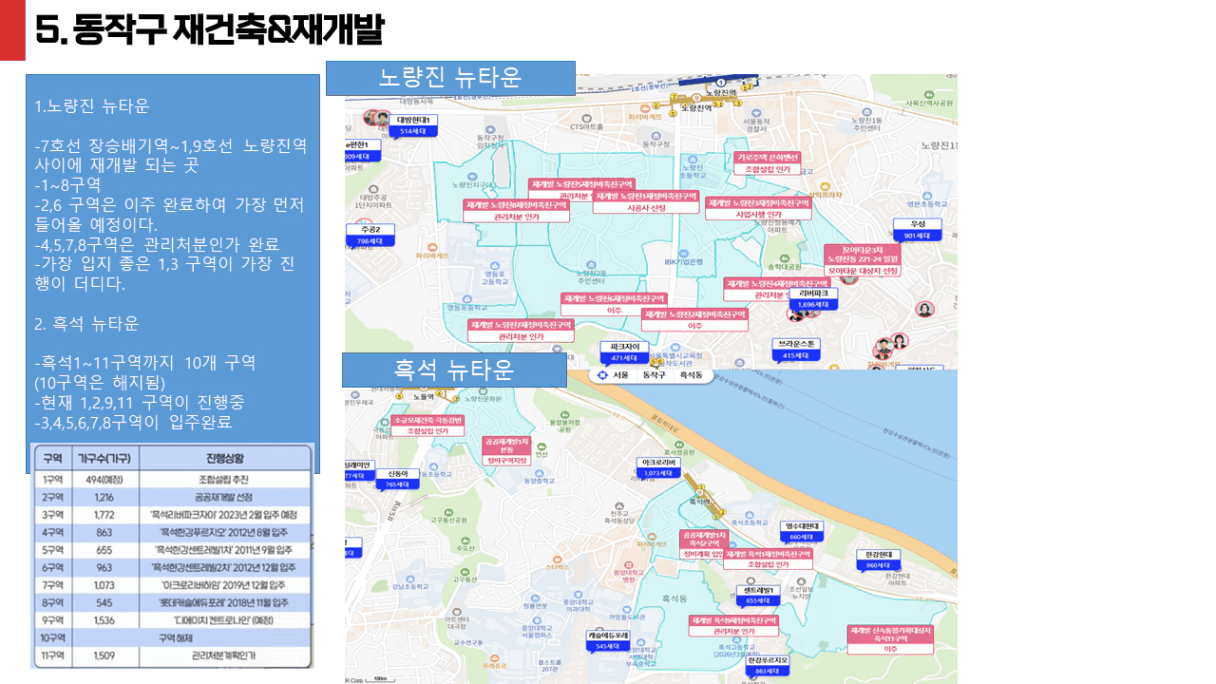The width and height of the screenshot is (1216, 684).
Task: Click the table cell value 1,536
Action: [103, 620]
